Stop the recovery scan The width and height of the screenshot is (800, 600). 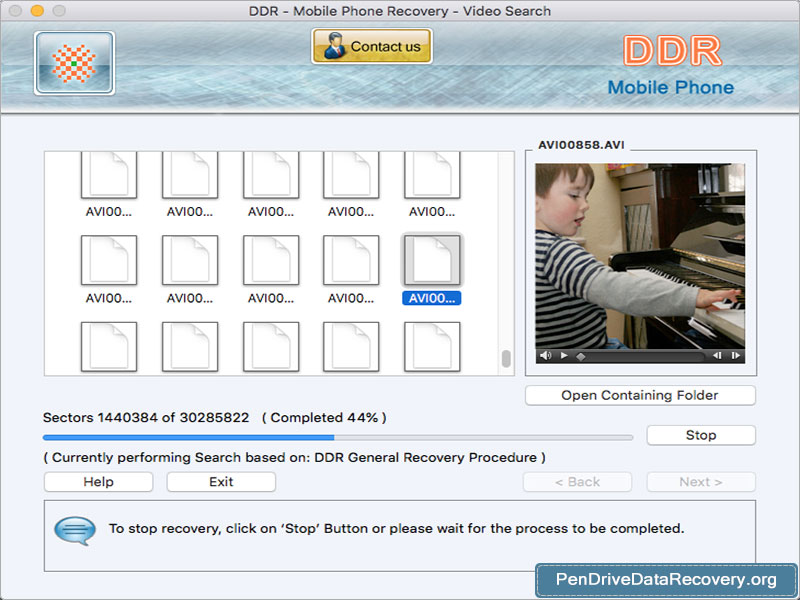coord(701,435)
